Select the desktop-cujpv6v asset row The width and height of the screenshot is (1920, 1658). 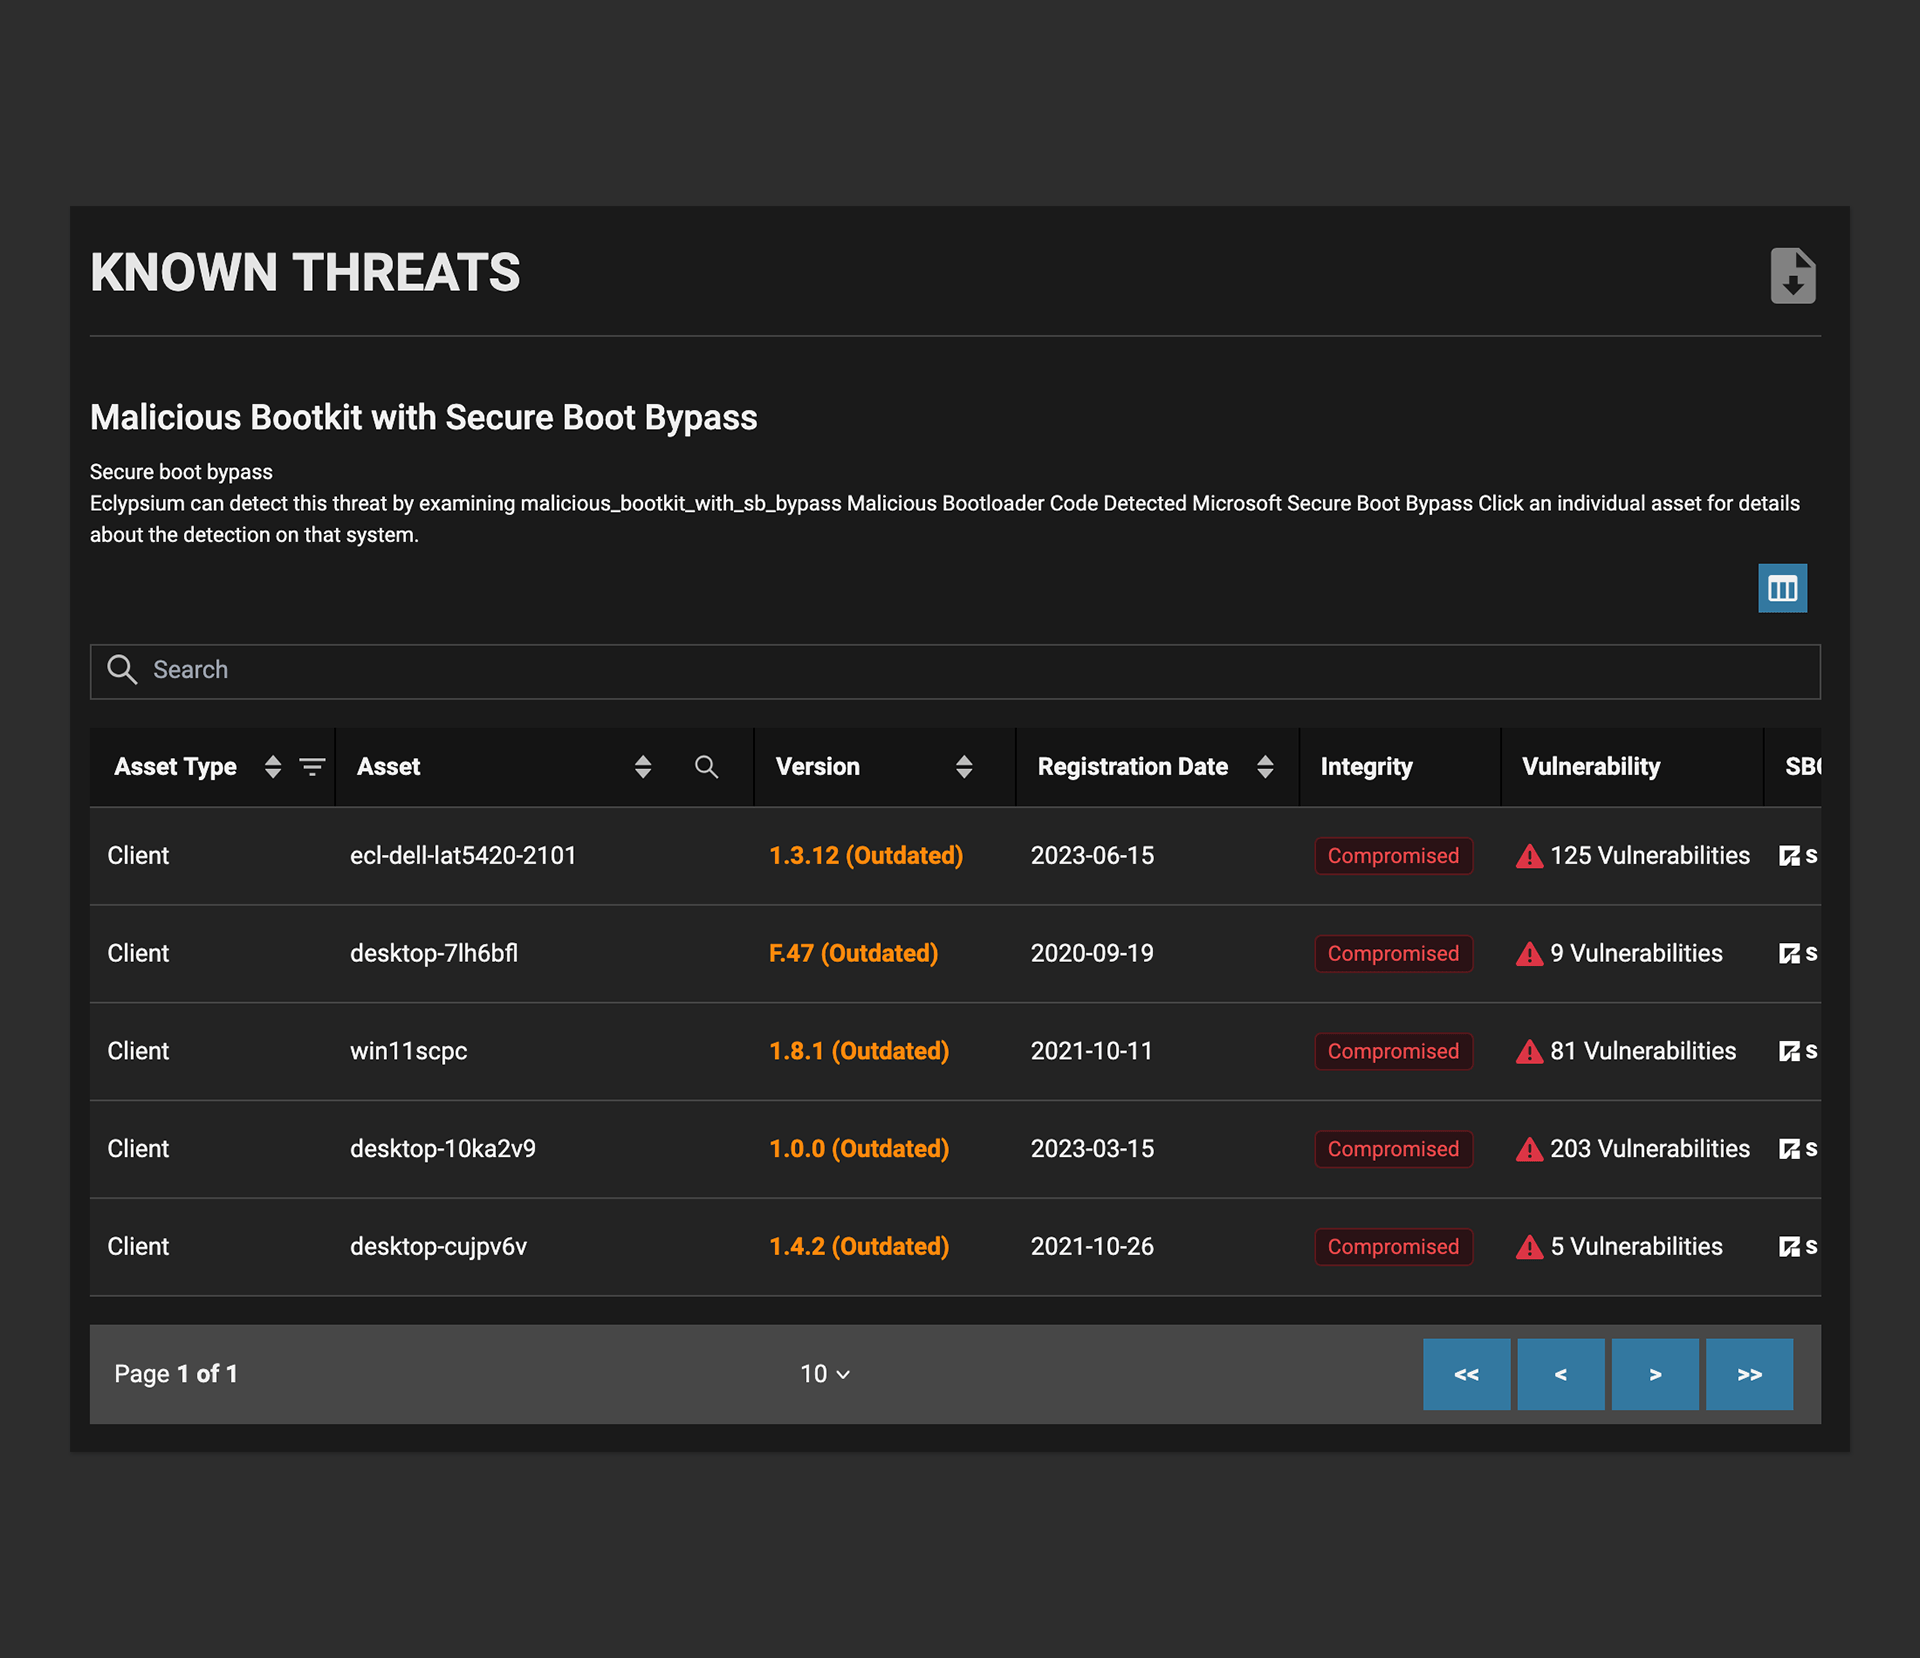[438, 1247]
